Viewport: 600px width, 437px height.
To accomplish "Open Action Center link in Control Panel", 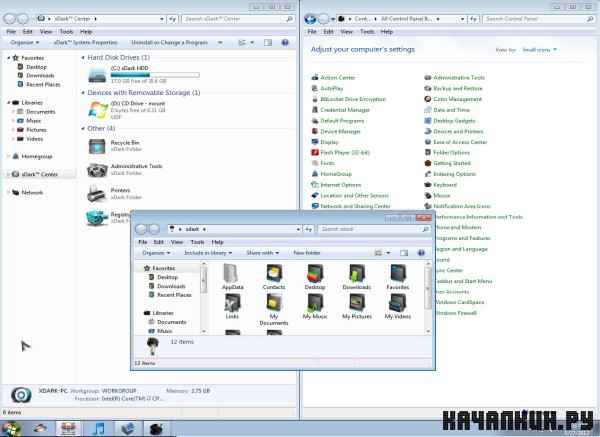I will pyautogui.click(x=338, y=78).
